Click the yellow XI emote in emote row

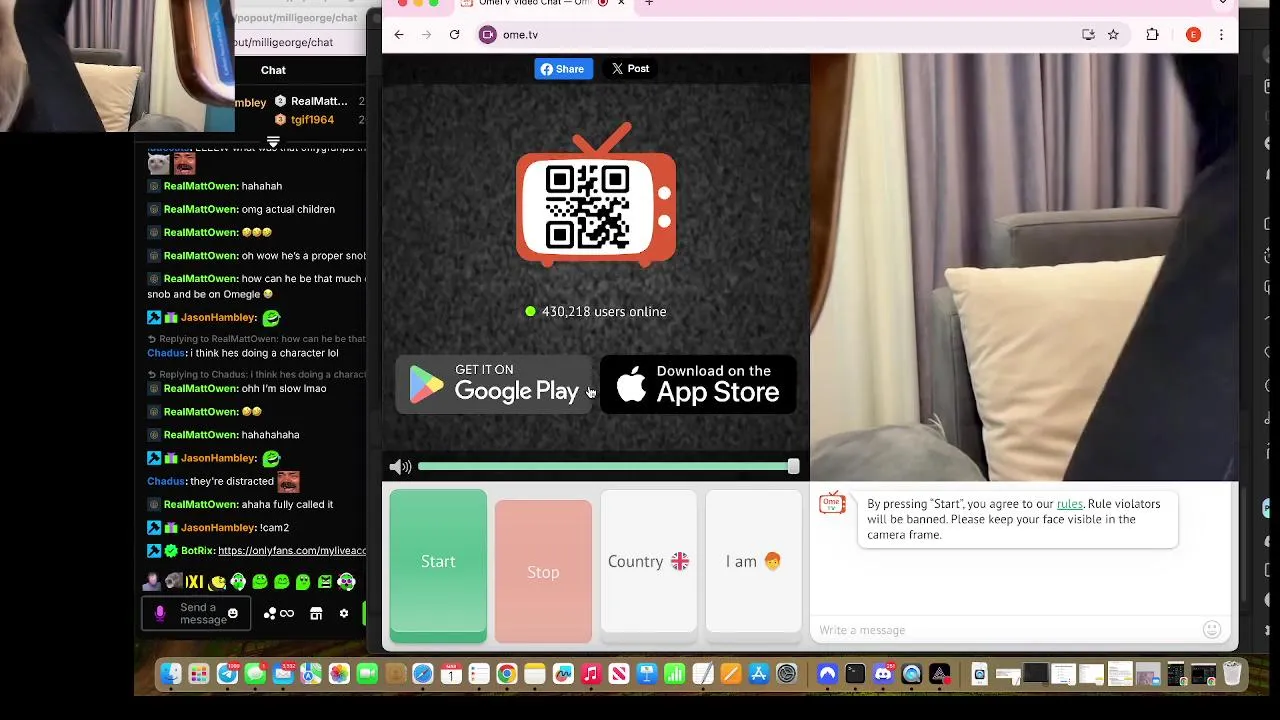coord(194,582)
